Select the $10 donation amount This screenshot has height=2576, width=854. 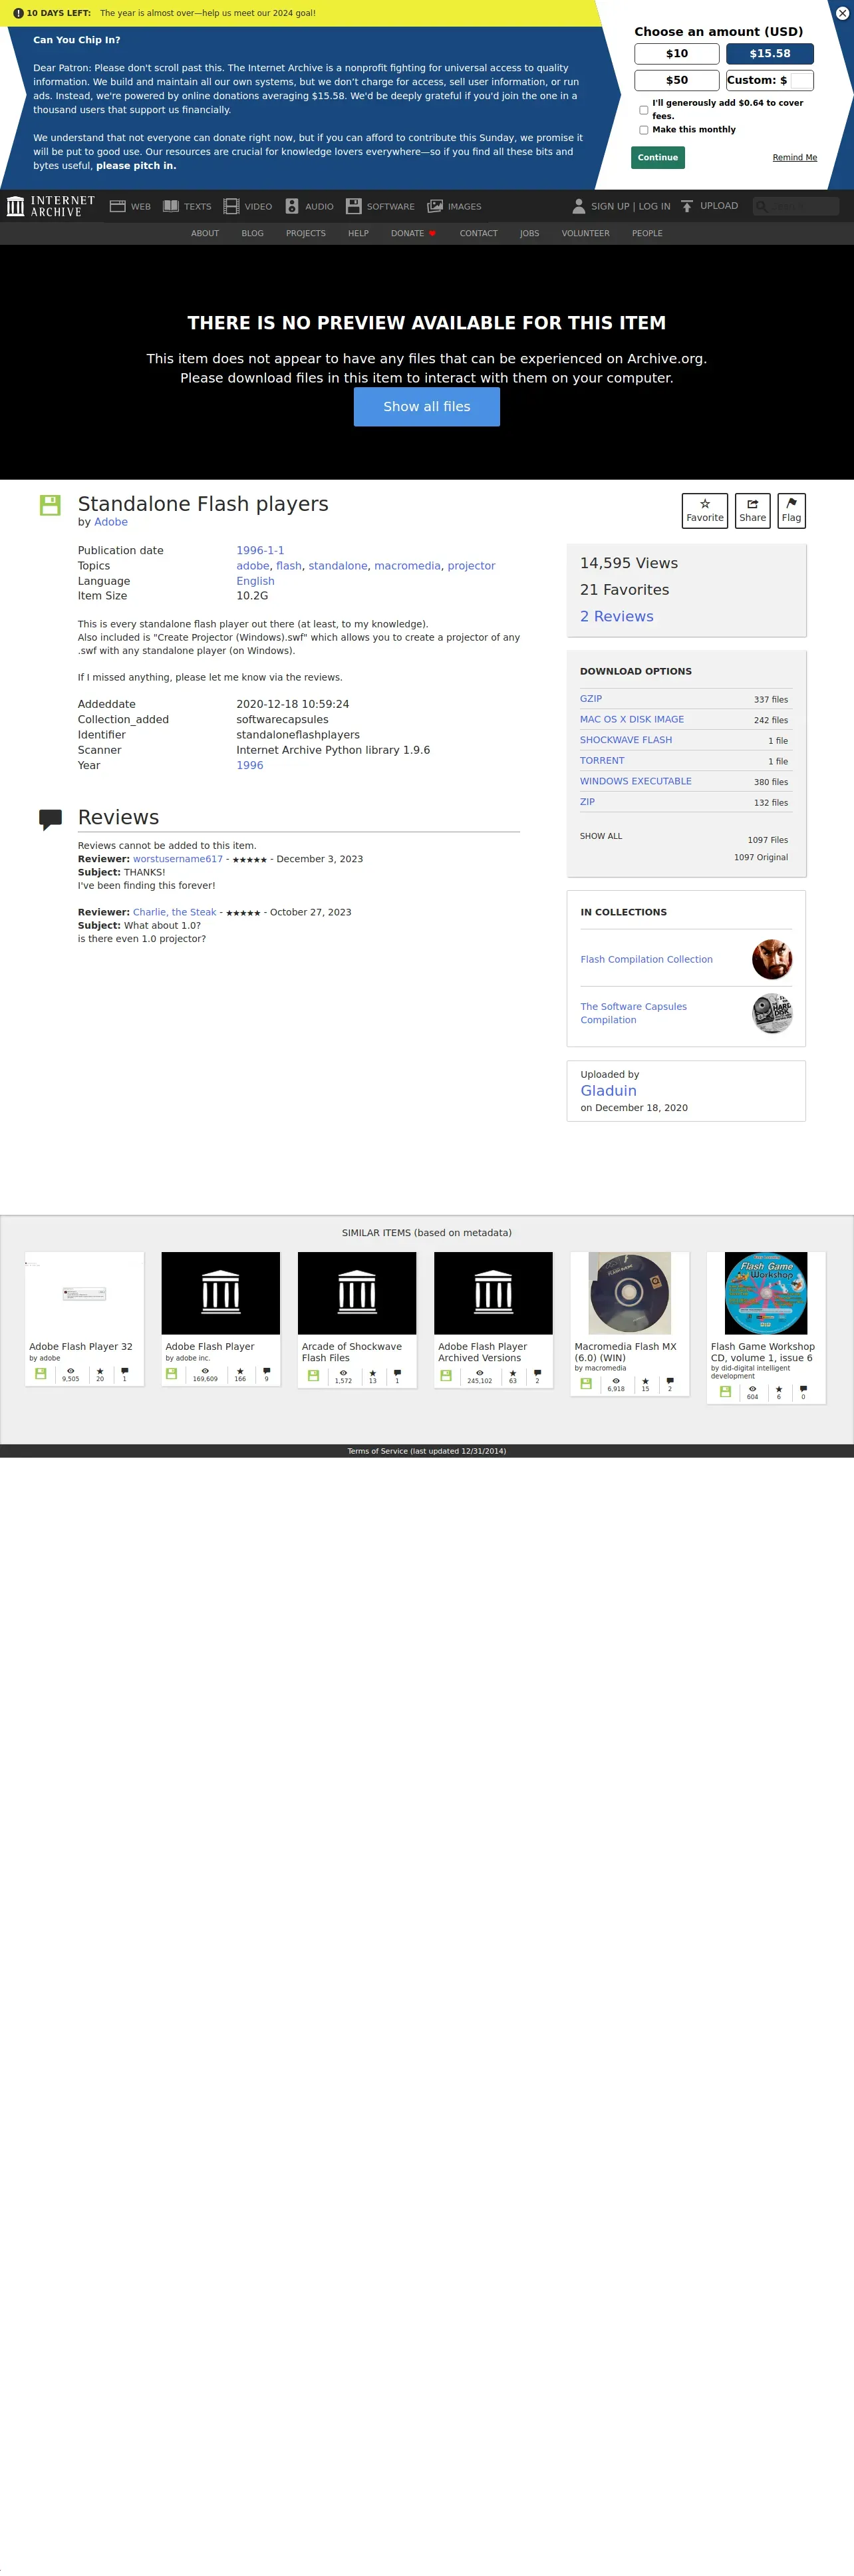677,54
